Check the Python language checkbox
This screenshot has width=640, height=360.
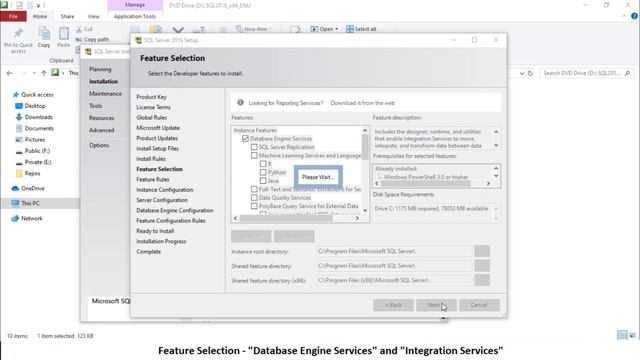(263, 172)
